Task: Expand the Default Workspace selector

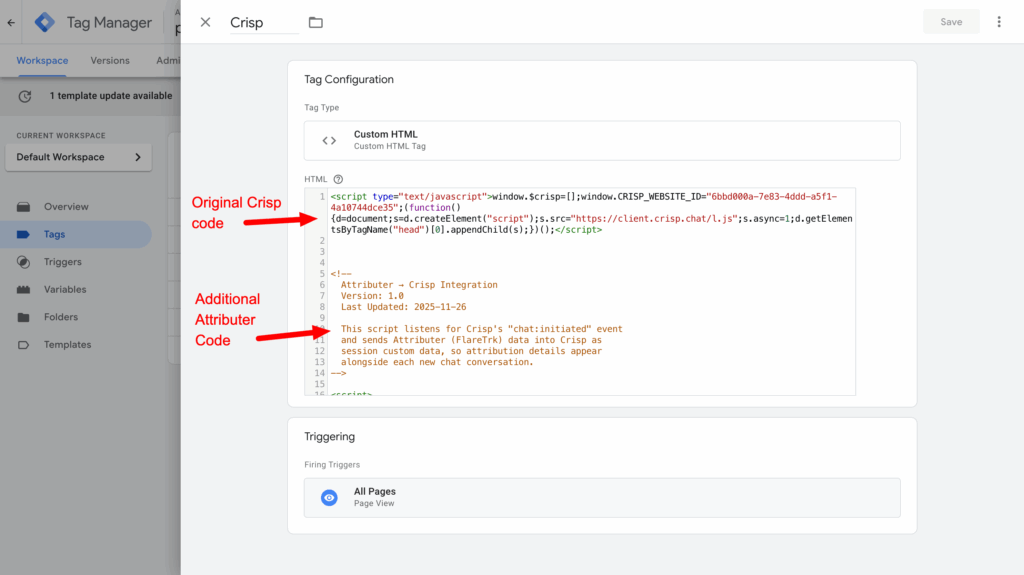Action: 78,157
